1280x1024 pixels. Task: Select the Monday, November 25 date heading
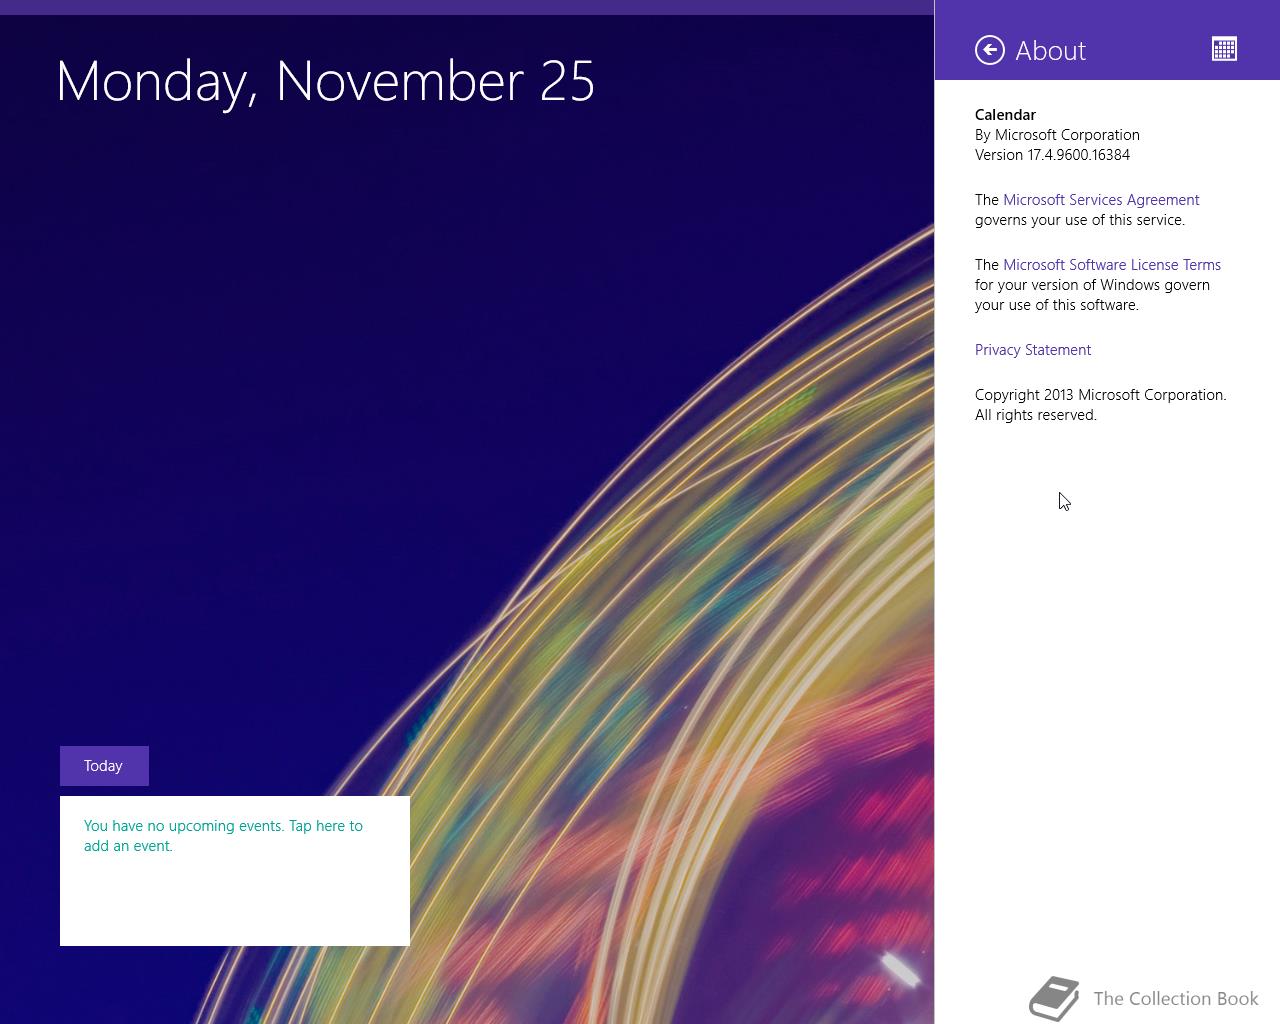point(326,82)
